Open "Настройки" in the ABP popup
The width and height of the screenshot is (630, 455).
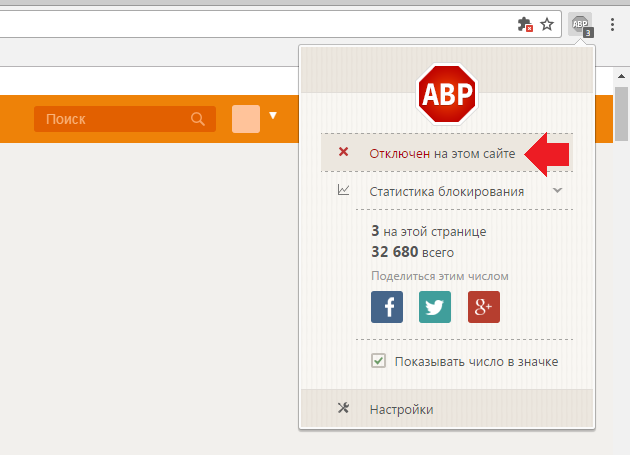tap(447, 409)
